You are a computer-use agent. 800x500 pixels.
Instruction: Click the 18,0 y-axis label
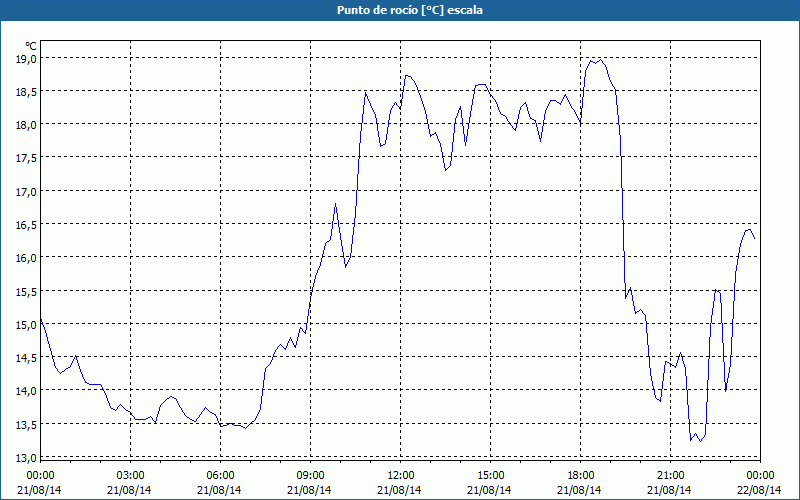tap(27, 124)
